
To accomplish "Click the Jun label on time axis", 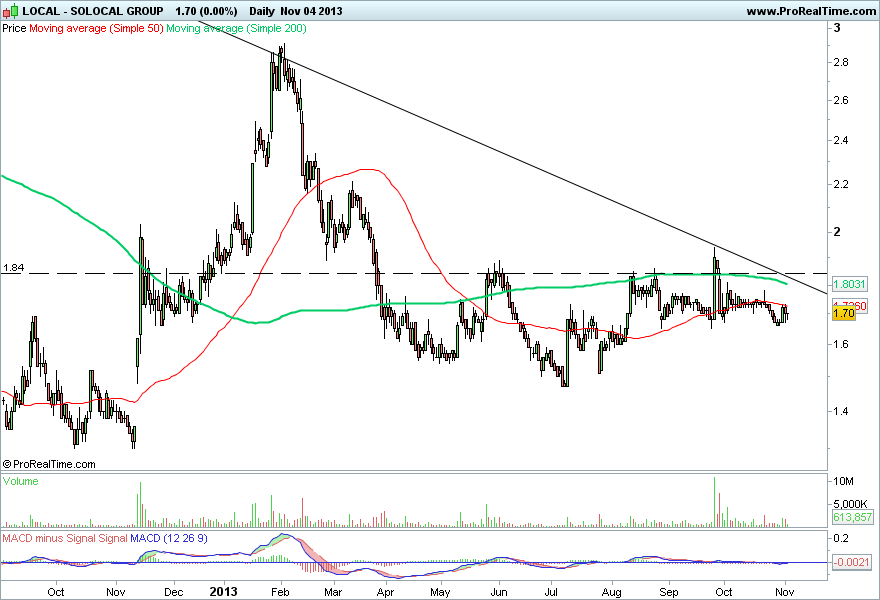I will (x=498, y=592).
